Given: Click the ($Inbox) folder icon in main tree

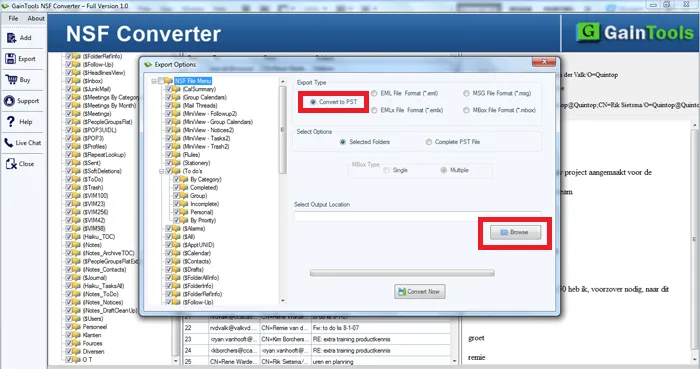Looking at the screenshot, I should coord(76,81).
